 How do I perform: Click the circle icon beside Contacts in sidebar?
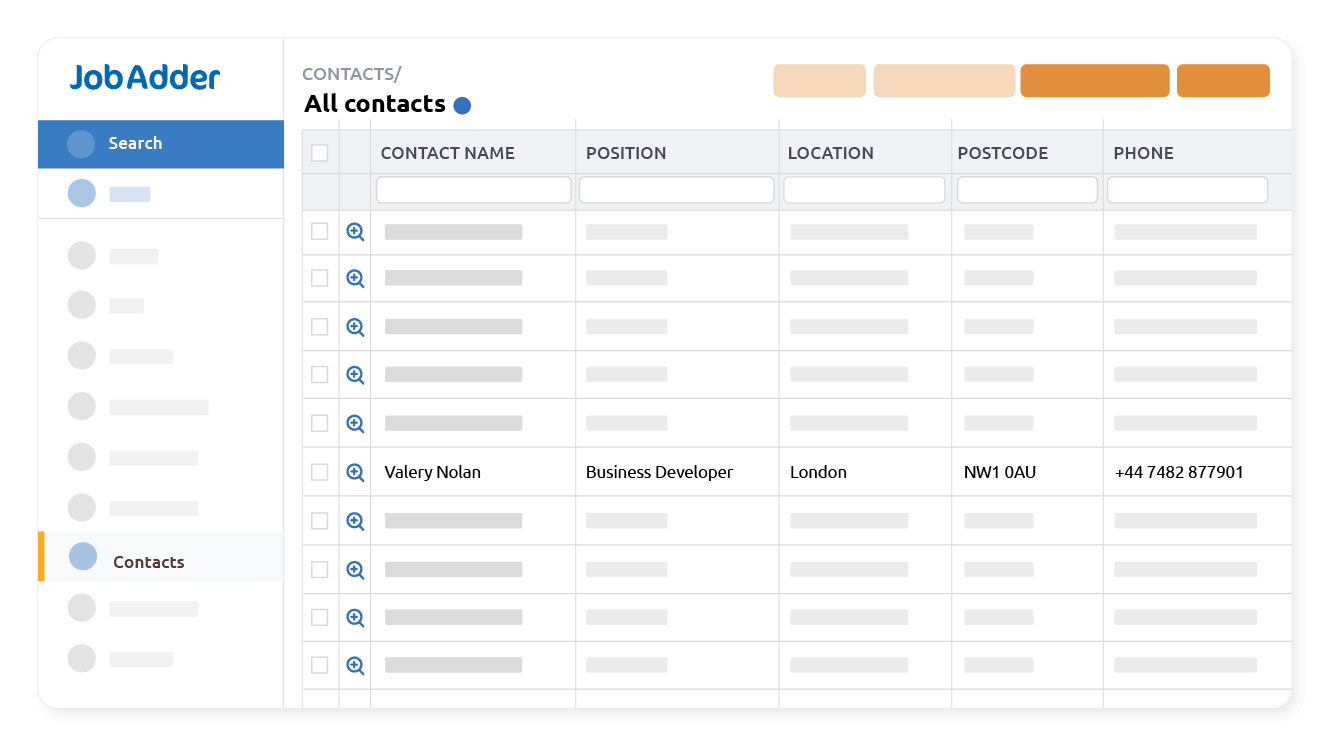pos(81,561)
